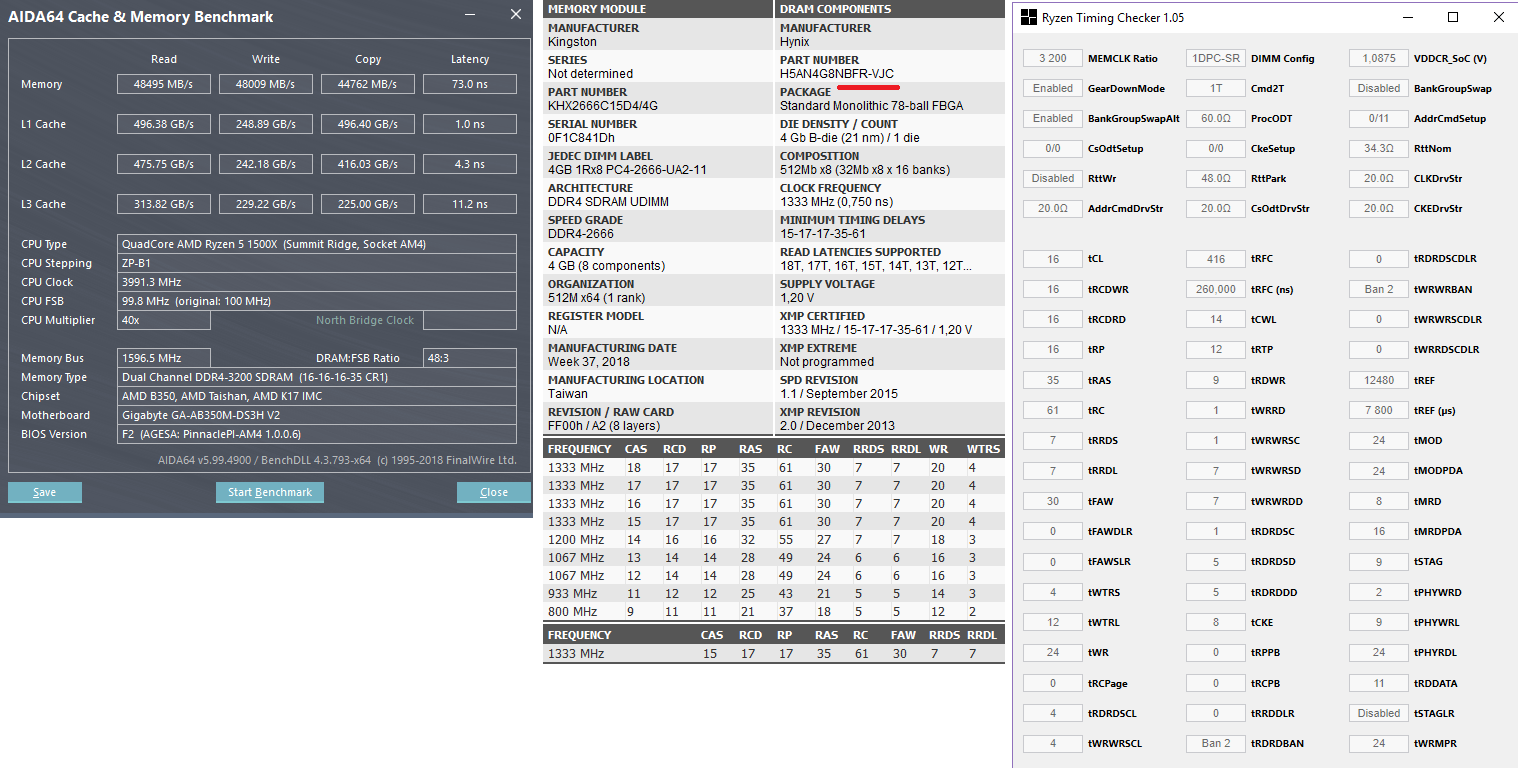Viewport: 1518px width, 768px height.
Task: Select module part number KHX2666C15D4/4G
Action: [603, 106]
